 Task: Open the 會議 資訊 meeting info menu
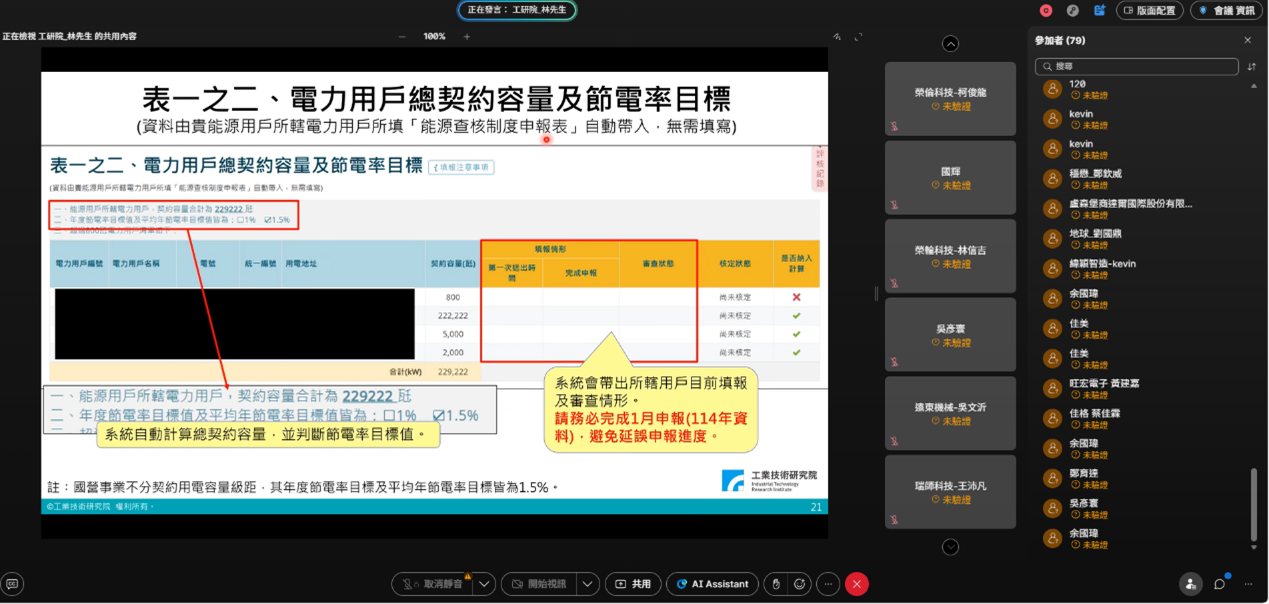click(1226, 10)
